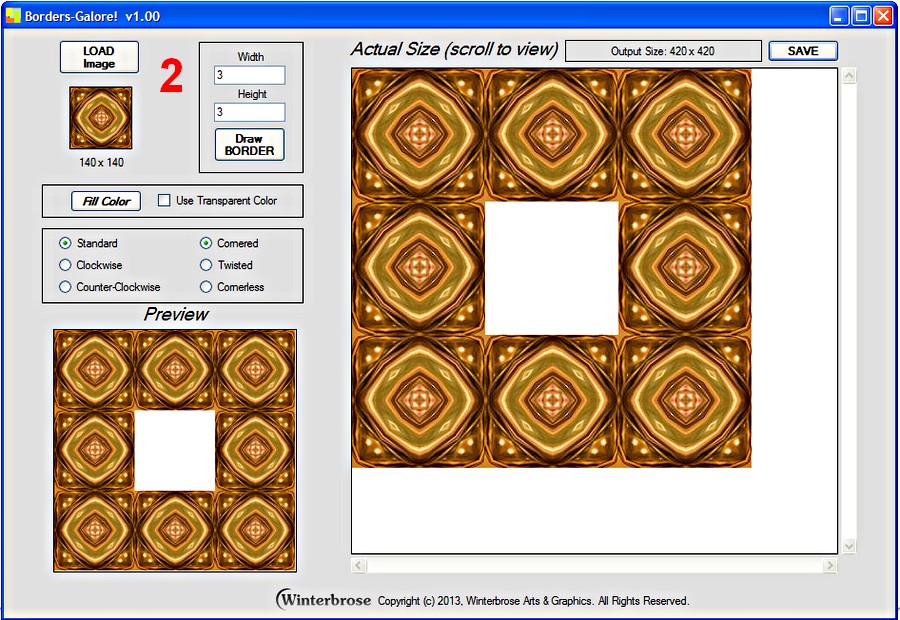Image resolution: width=900 pixels, height=620 pixels.
Task: Click the vertical scrollbar down arrow
Action: click(849, 546)
